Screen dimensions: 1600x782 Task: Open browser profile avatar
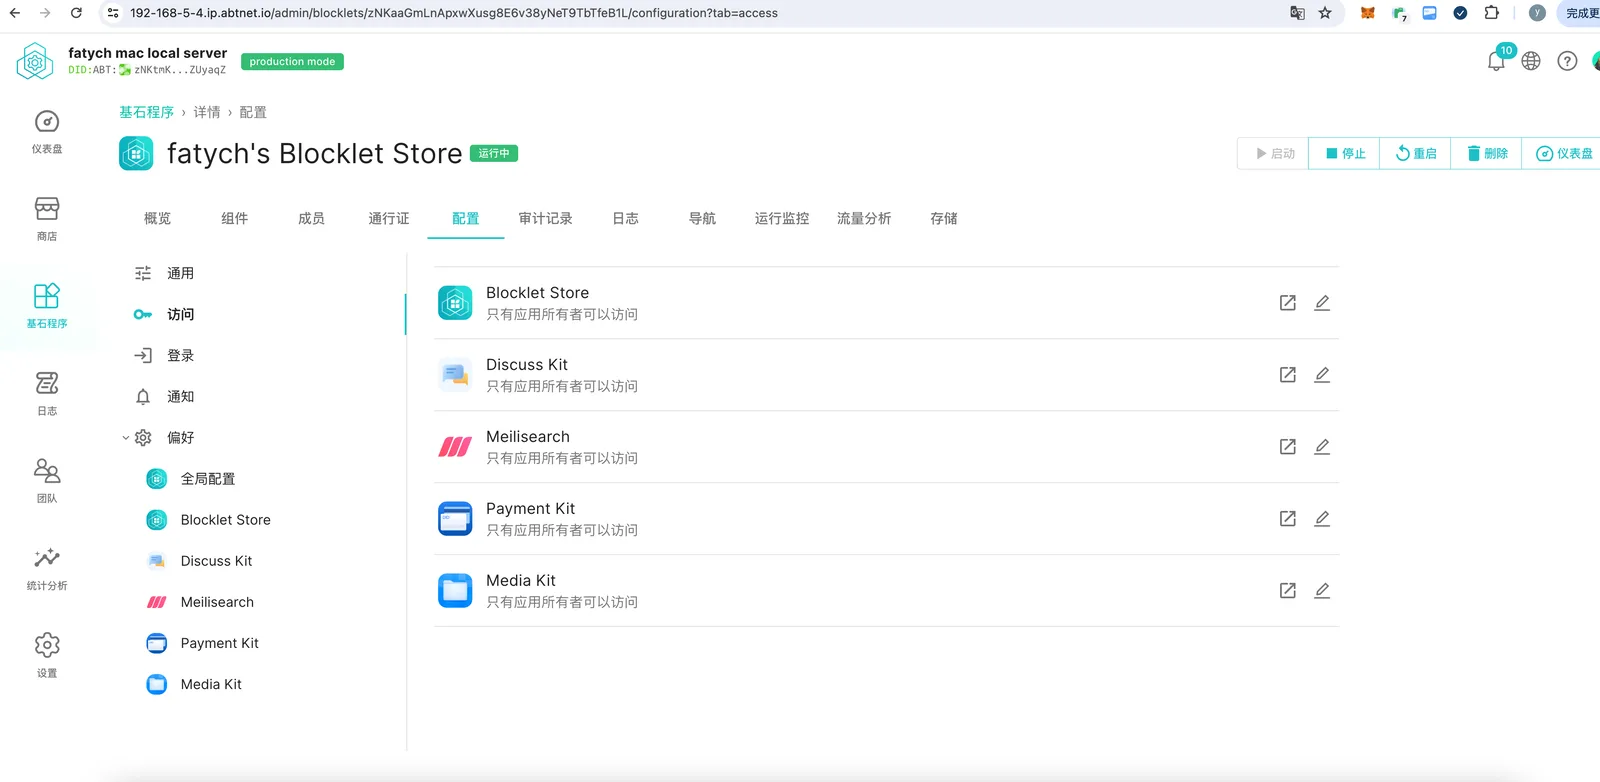click(x=1538, y=13)
